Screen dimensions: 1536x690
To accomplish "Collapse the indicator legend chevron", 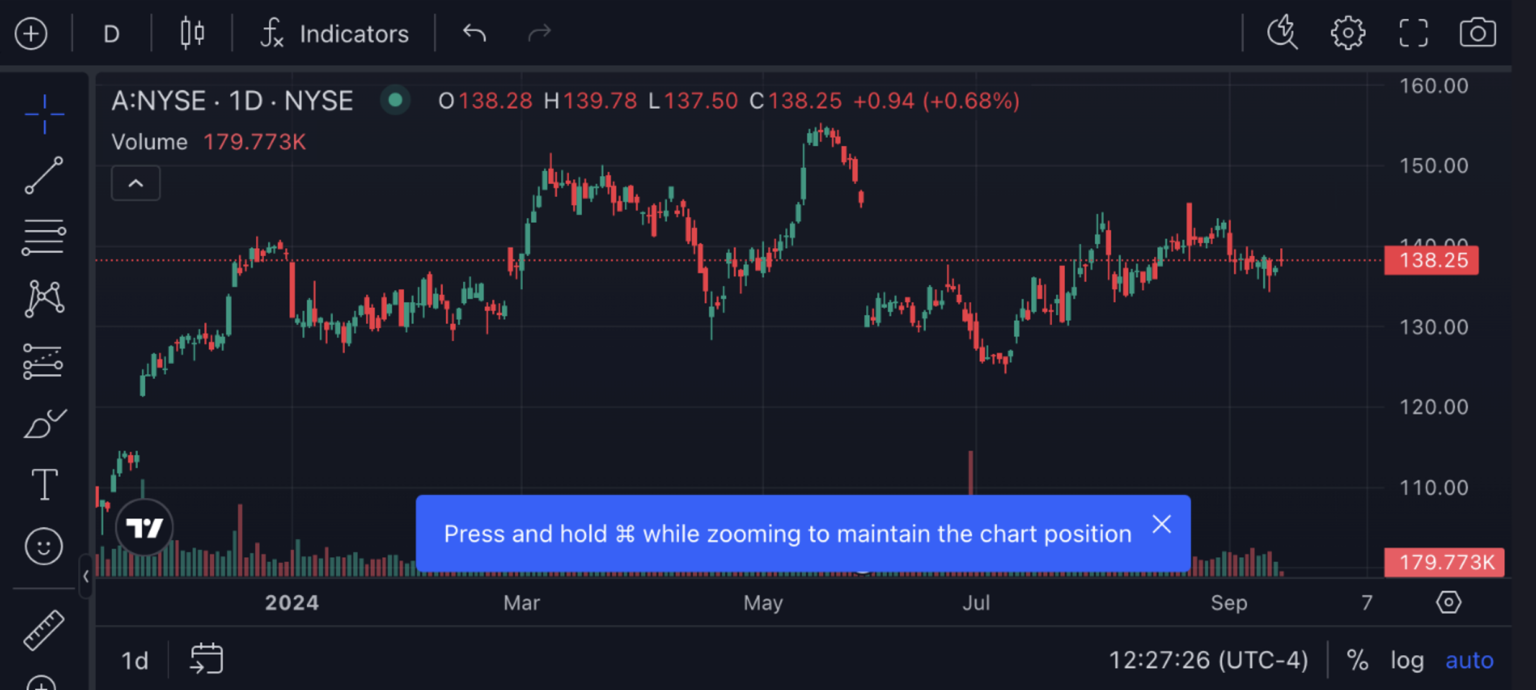I will pos(136,184).
